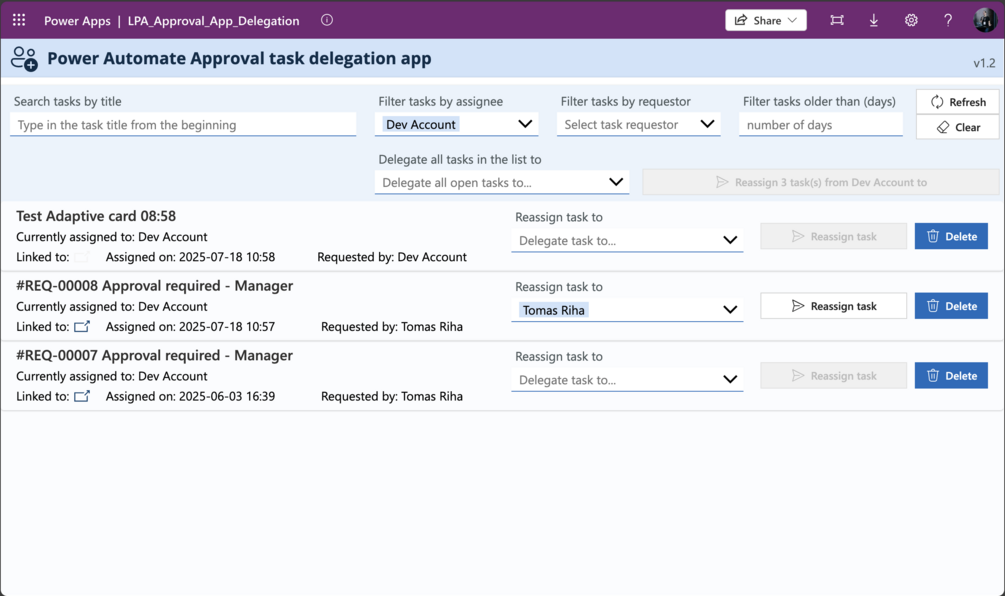
Task: Expand Reassign dropdown for Test Adaptive card
Action: [x=730, y=240]
